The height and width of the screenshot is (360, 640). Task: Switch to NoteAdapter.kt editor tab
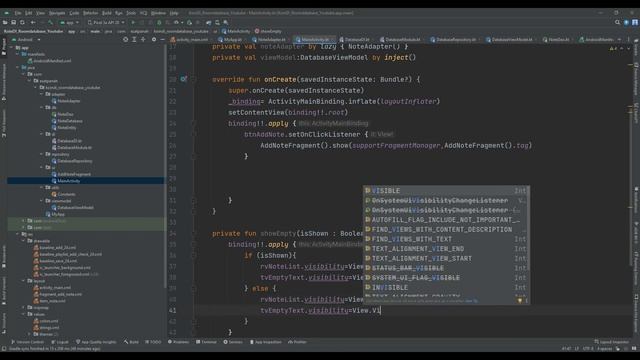pyautogui.click(x=269, y=40)
